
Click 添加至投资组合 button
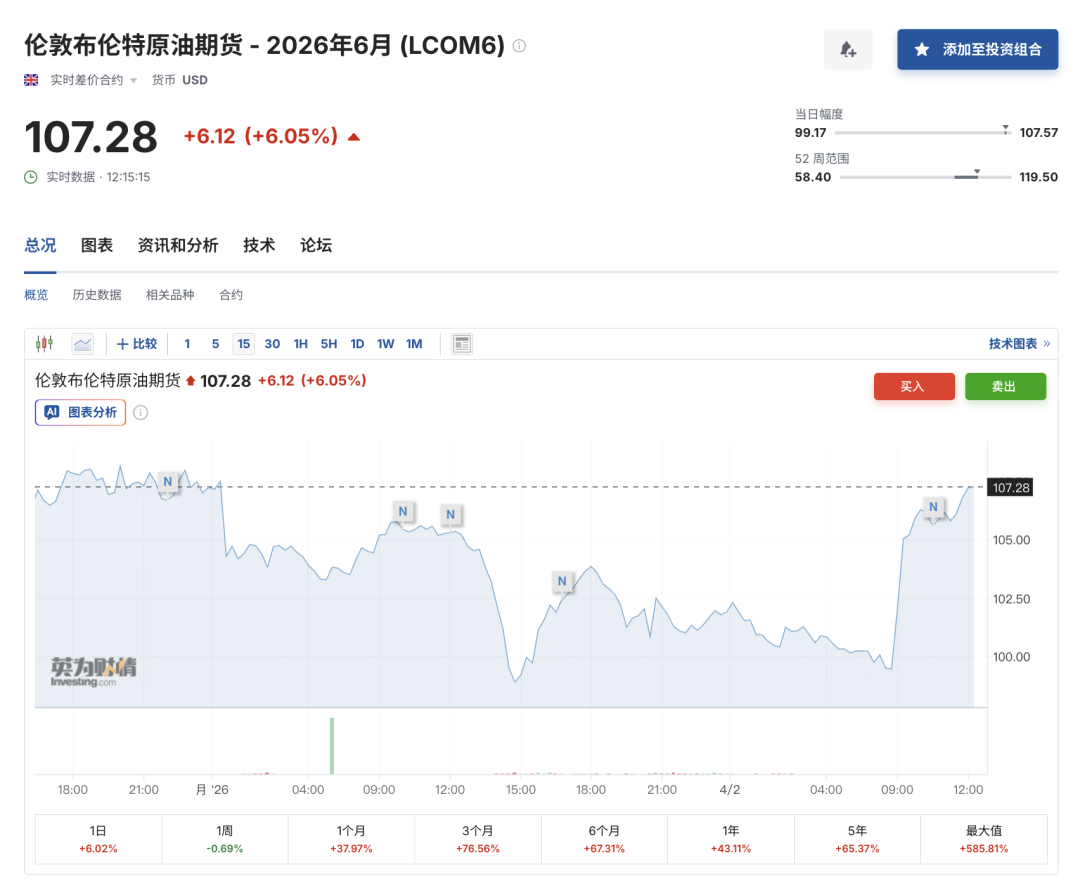coord(977,49)
